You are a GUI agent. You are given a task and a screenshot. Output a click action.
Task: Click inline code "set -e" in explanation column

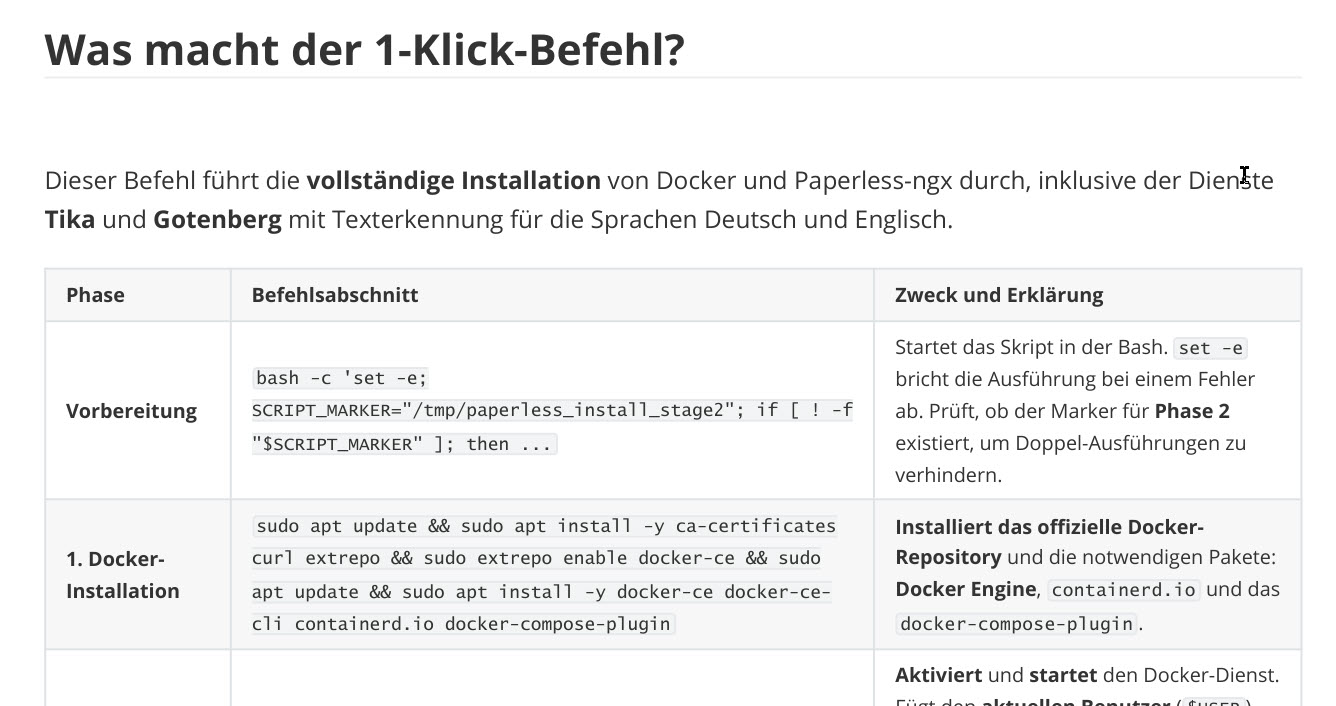click(x=1211, y=348)
